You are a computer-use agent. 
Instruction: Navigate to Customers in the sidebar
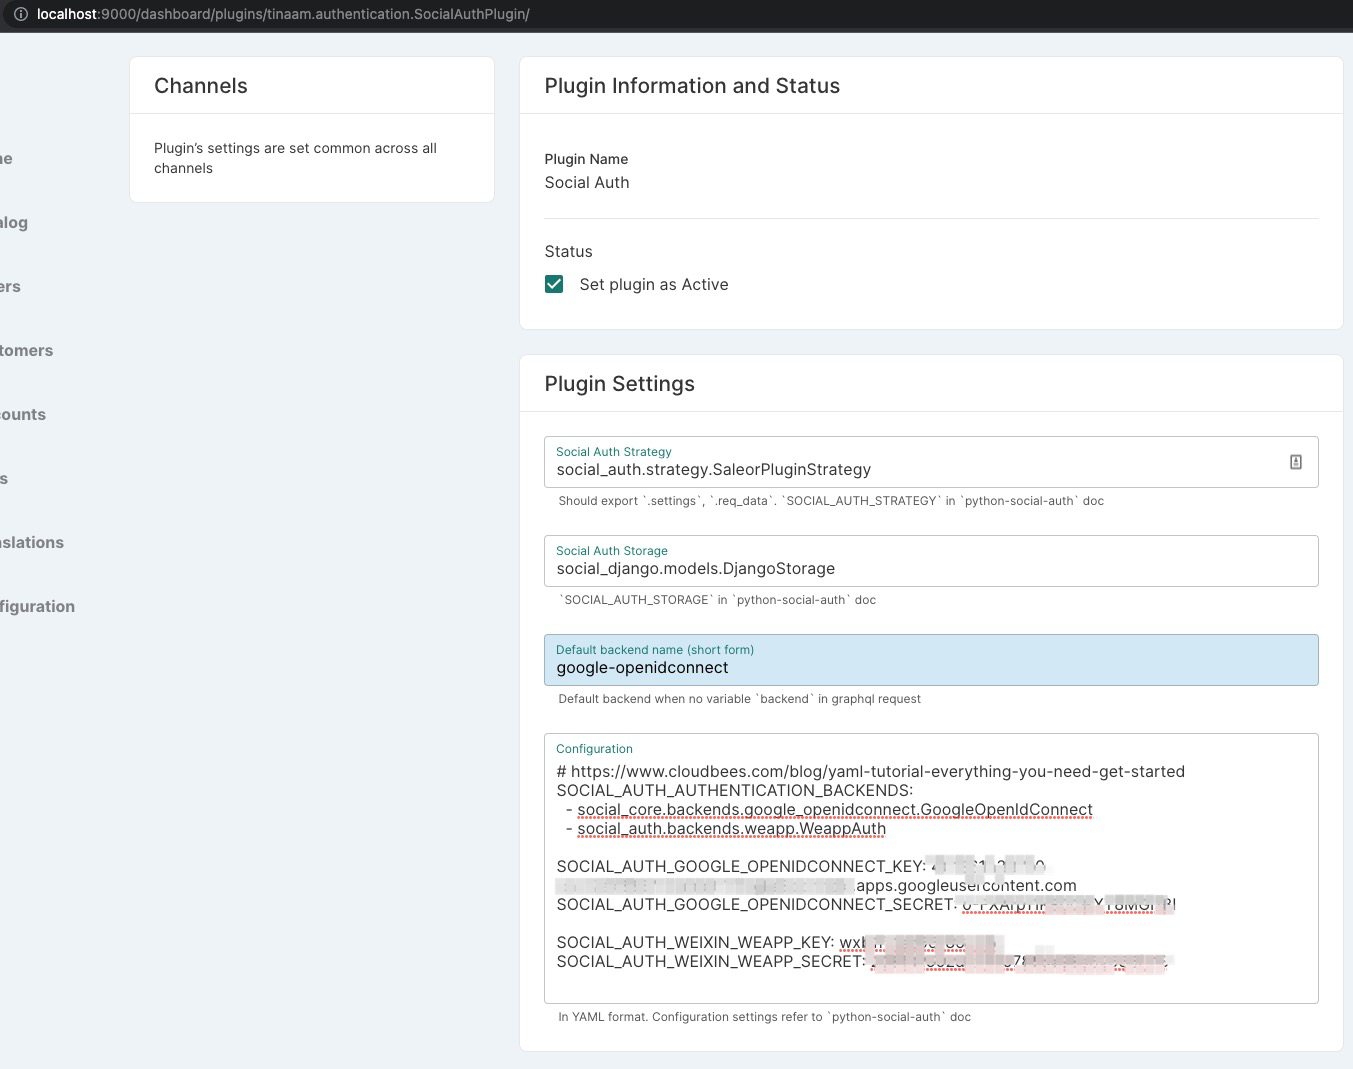26,350
